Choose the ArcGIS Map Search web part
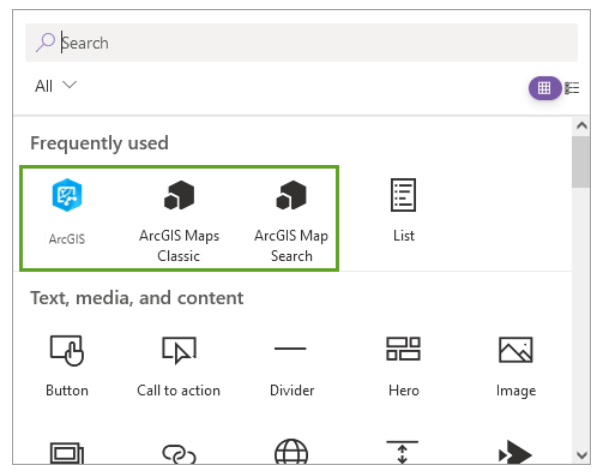The width and height of the screenshot is (607, 472). [291, 221]
